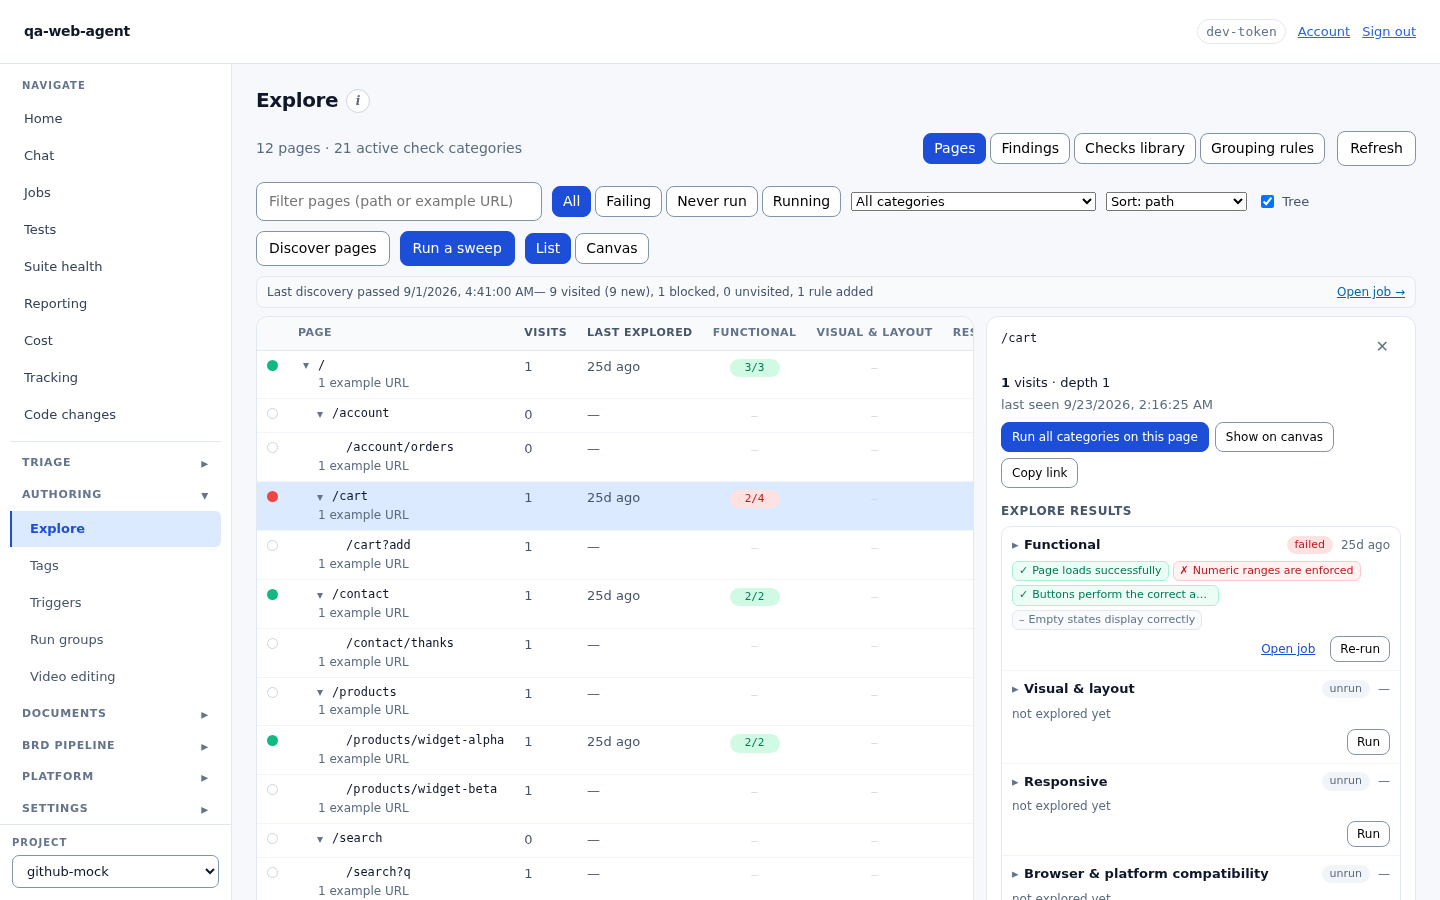The width and height of the screenshot is (1440, 900).
Task: Open the Account link
Action: [x=1323, y=32]
